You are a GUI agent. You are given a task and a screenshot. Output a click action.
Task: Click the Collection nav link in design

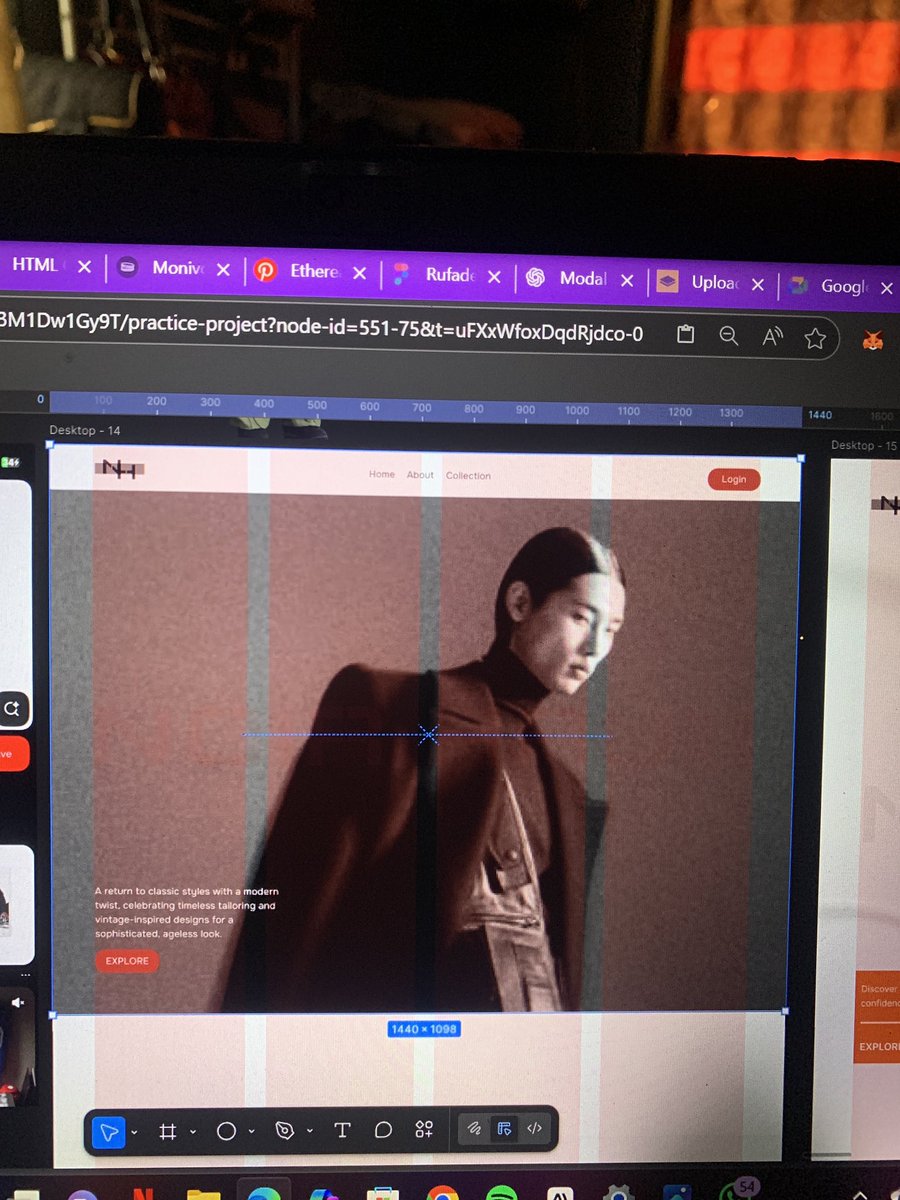tap(468, 476)
